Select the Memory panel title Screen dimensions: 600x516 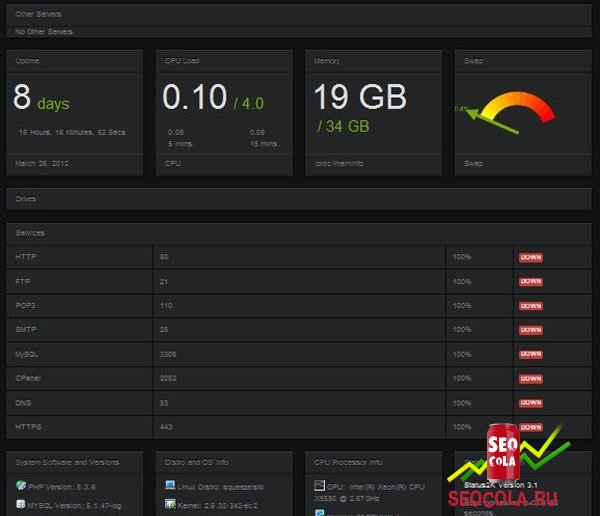coord(326,61)
